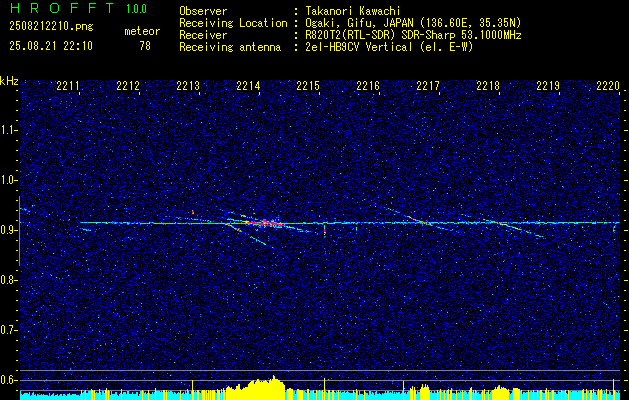Click the 0.7 kHz axis label
Viewport: 629px width, 400px height.
(x=7, y=330)
